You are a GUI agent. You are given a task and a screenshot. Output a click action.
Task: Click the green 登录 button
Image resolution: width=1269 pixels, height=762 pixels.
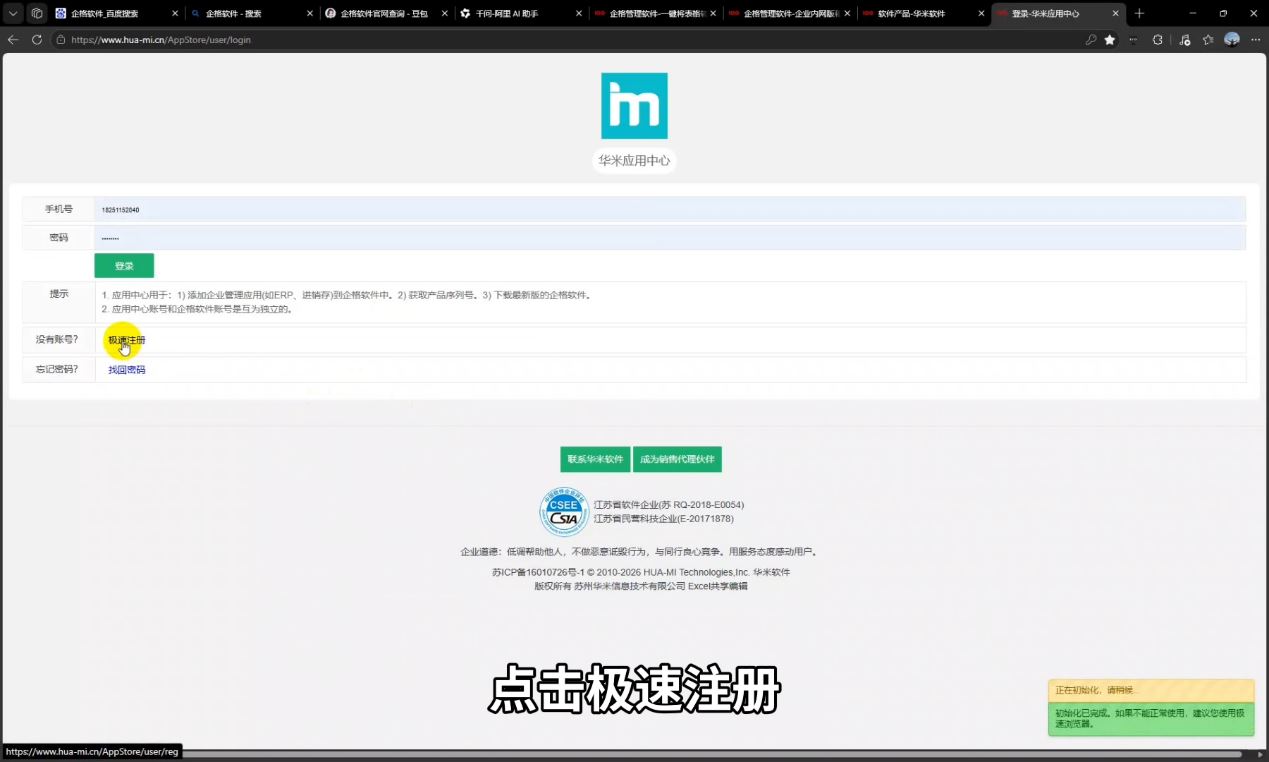[x=124, y=266]
